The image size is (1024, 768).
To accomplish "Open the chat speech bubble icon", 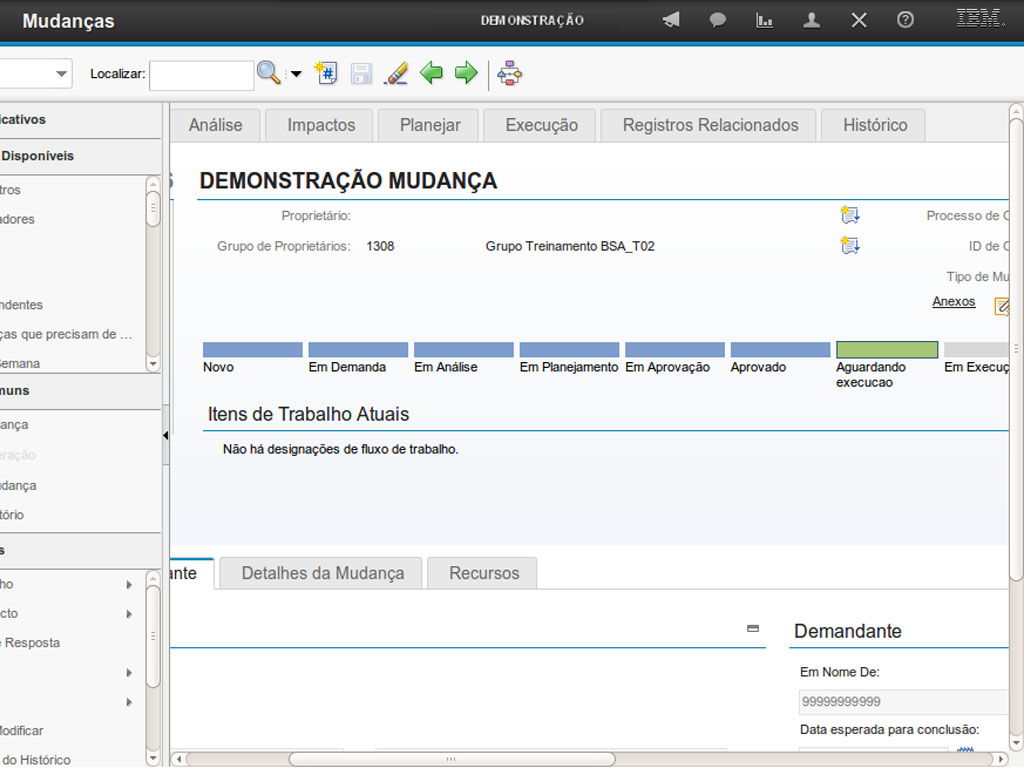I will point(718,20).
